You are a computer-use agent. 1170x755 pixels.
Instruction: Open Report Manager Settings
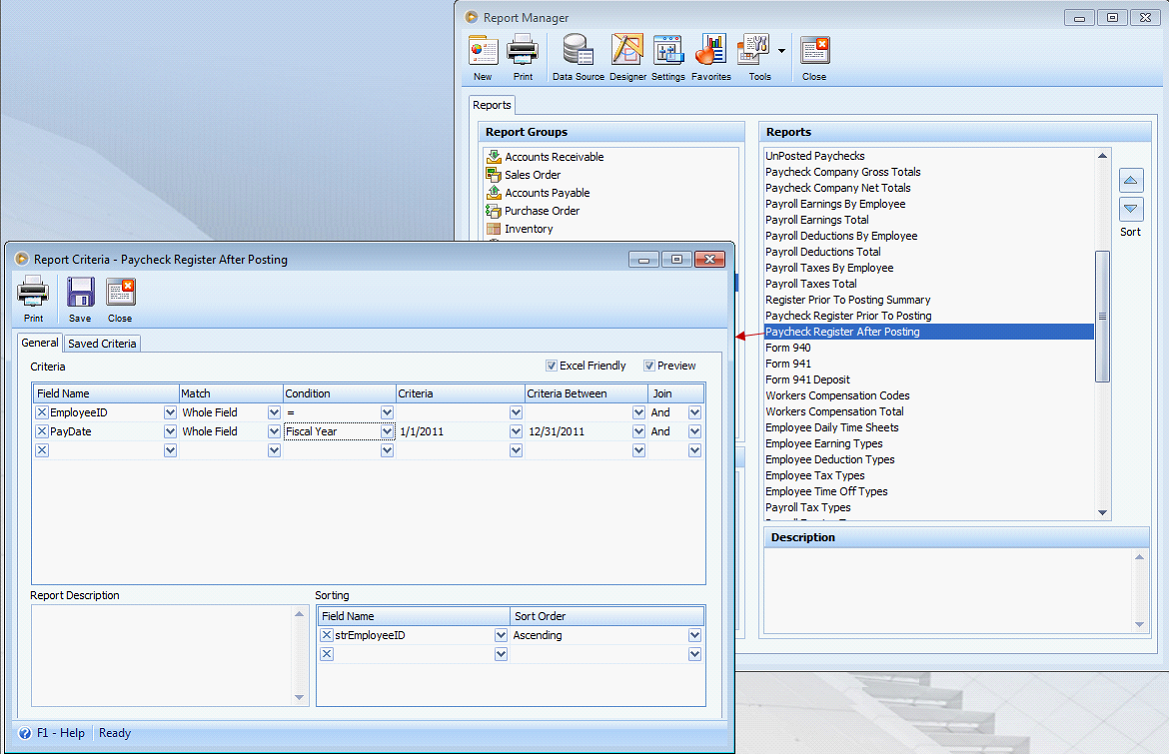click(668, 51)
